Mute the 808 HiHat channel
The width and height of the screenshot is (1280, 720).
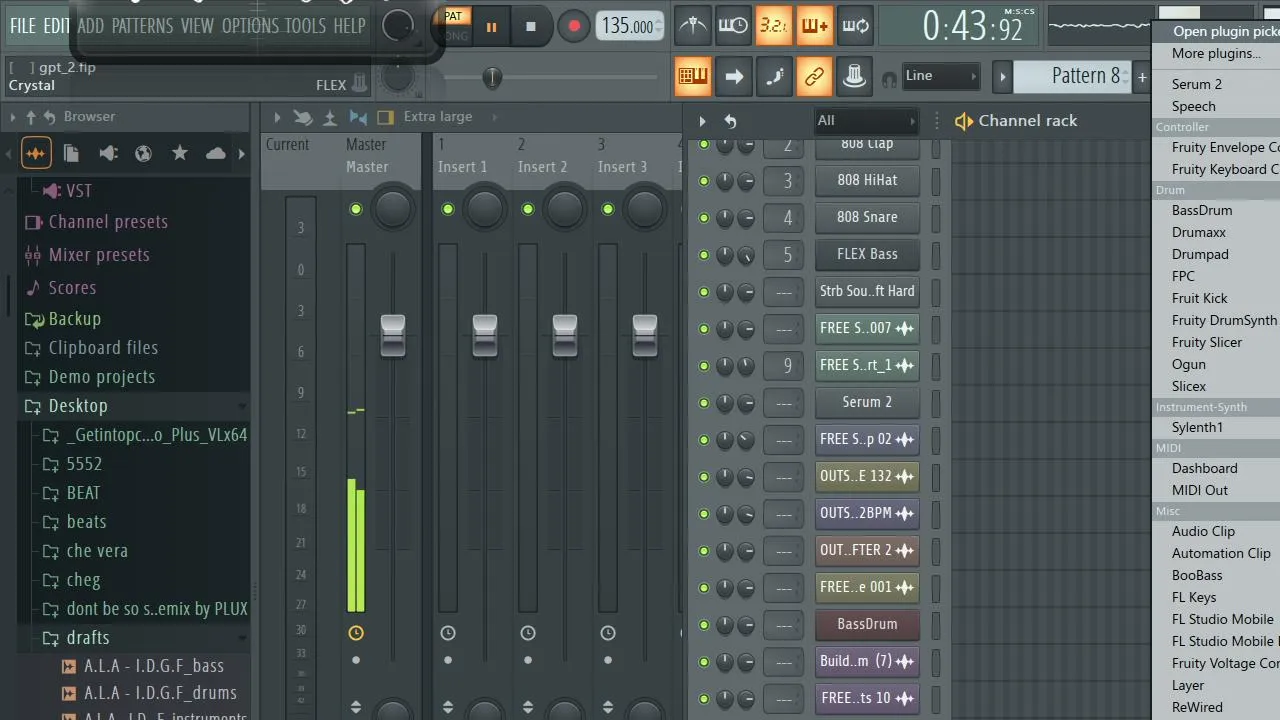pyautogui.click(x=704, y=181)
